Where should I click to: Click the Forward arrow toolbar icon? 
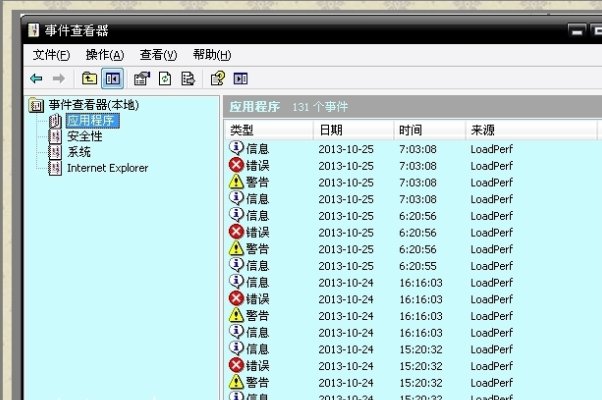(x=58, y=79)
